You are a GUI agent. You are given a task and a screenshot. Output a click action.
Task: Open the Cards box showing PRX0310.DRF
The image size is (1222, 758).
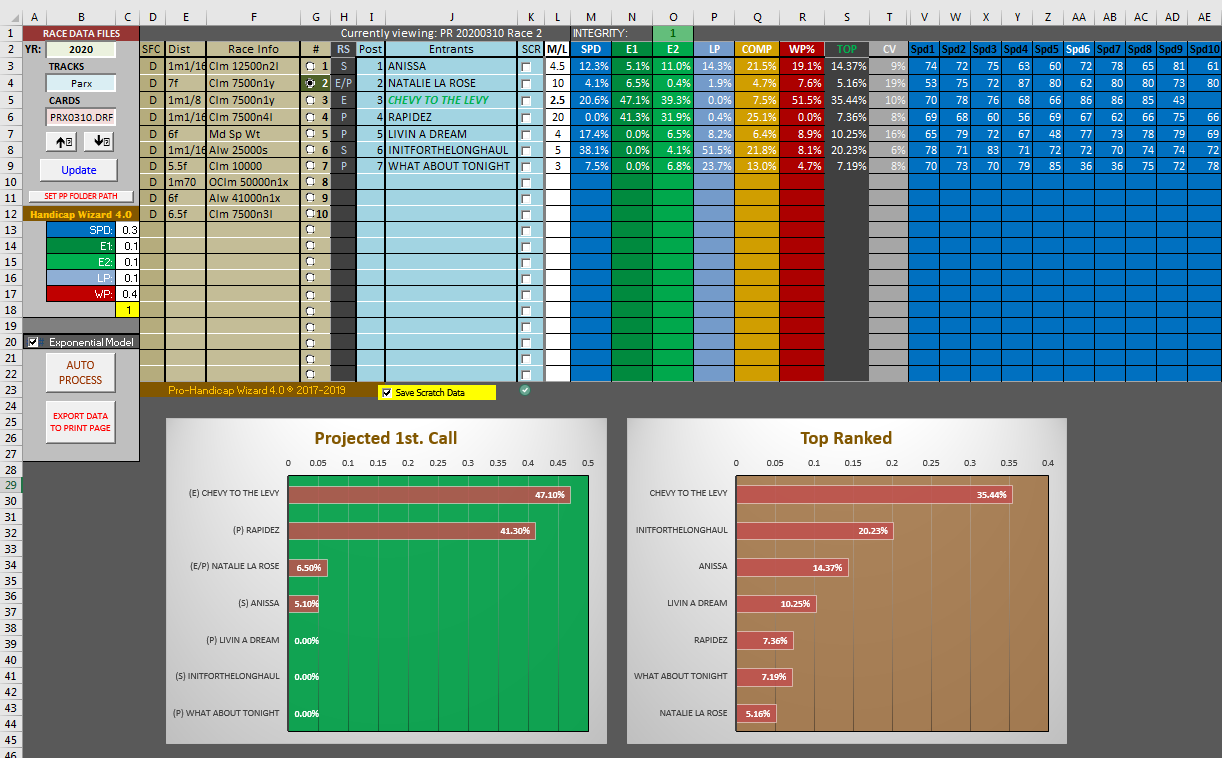pos(80,117)
